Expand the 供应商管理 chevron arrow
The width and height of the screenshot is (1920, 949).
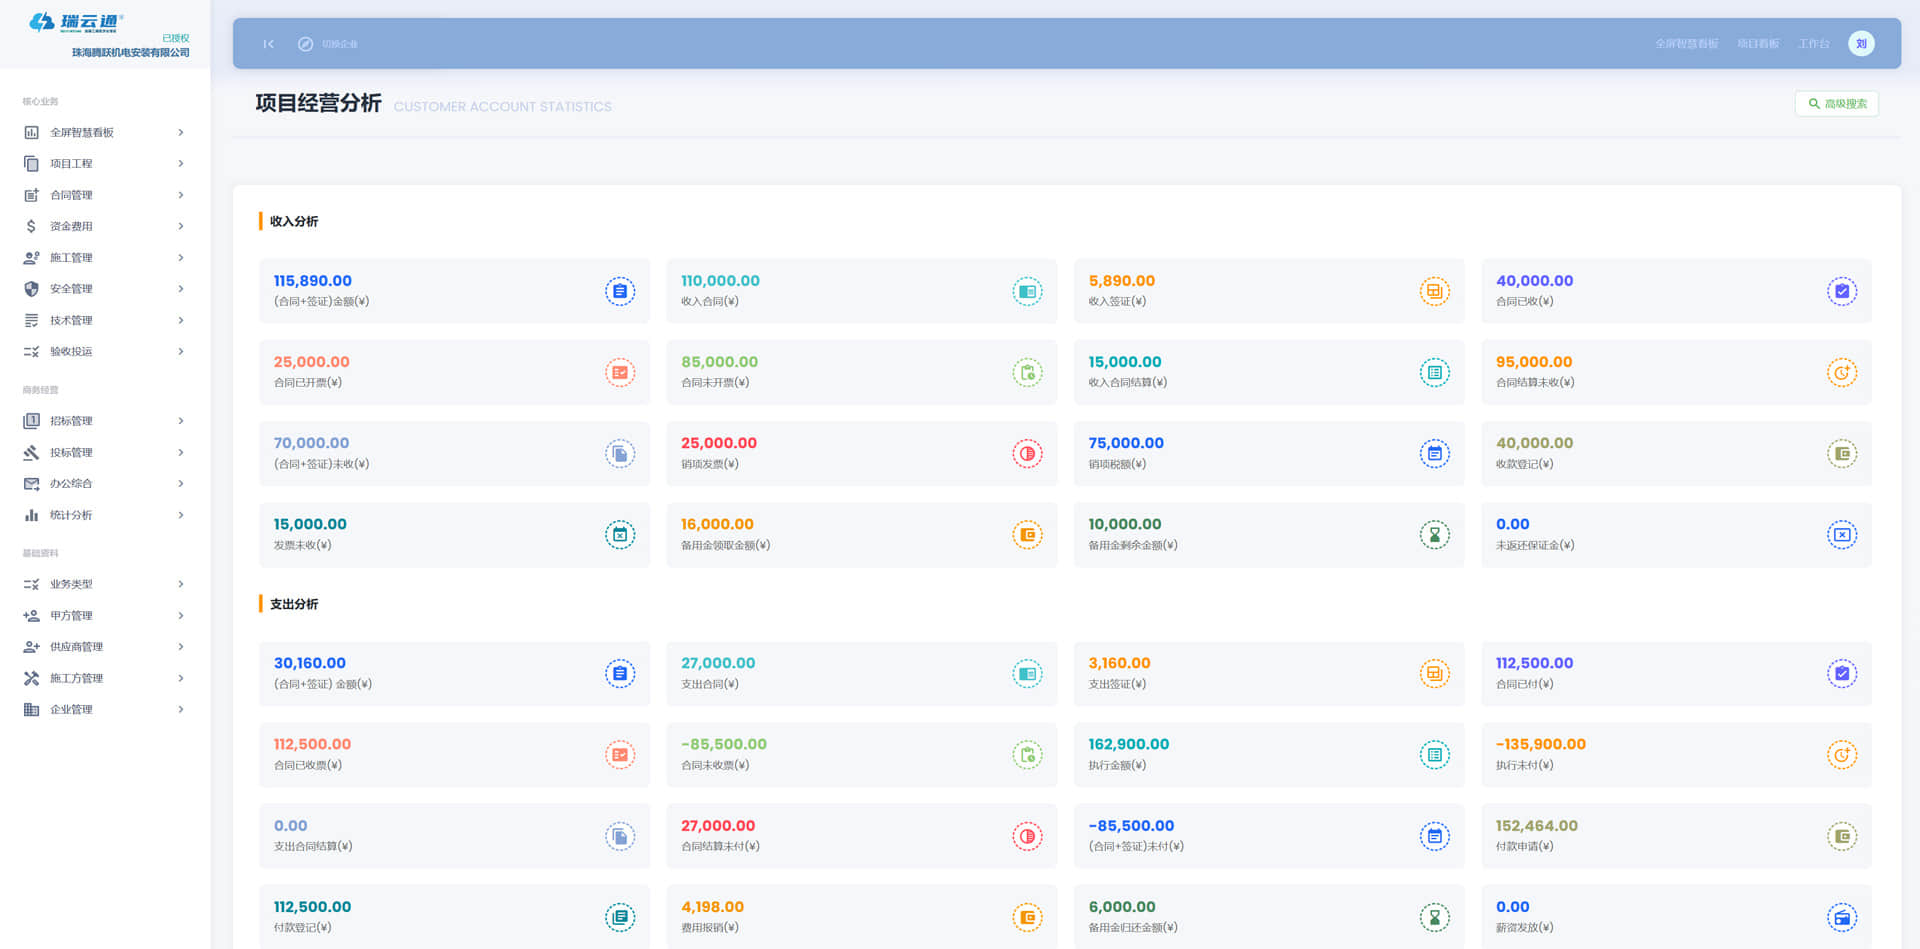[181, 647]
